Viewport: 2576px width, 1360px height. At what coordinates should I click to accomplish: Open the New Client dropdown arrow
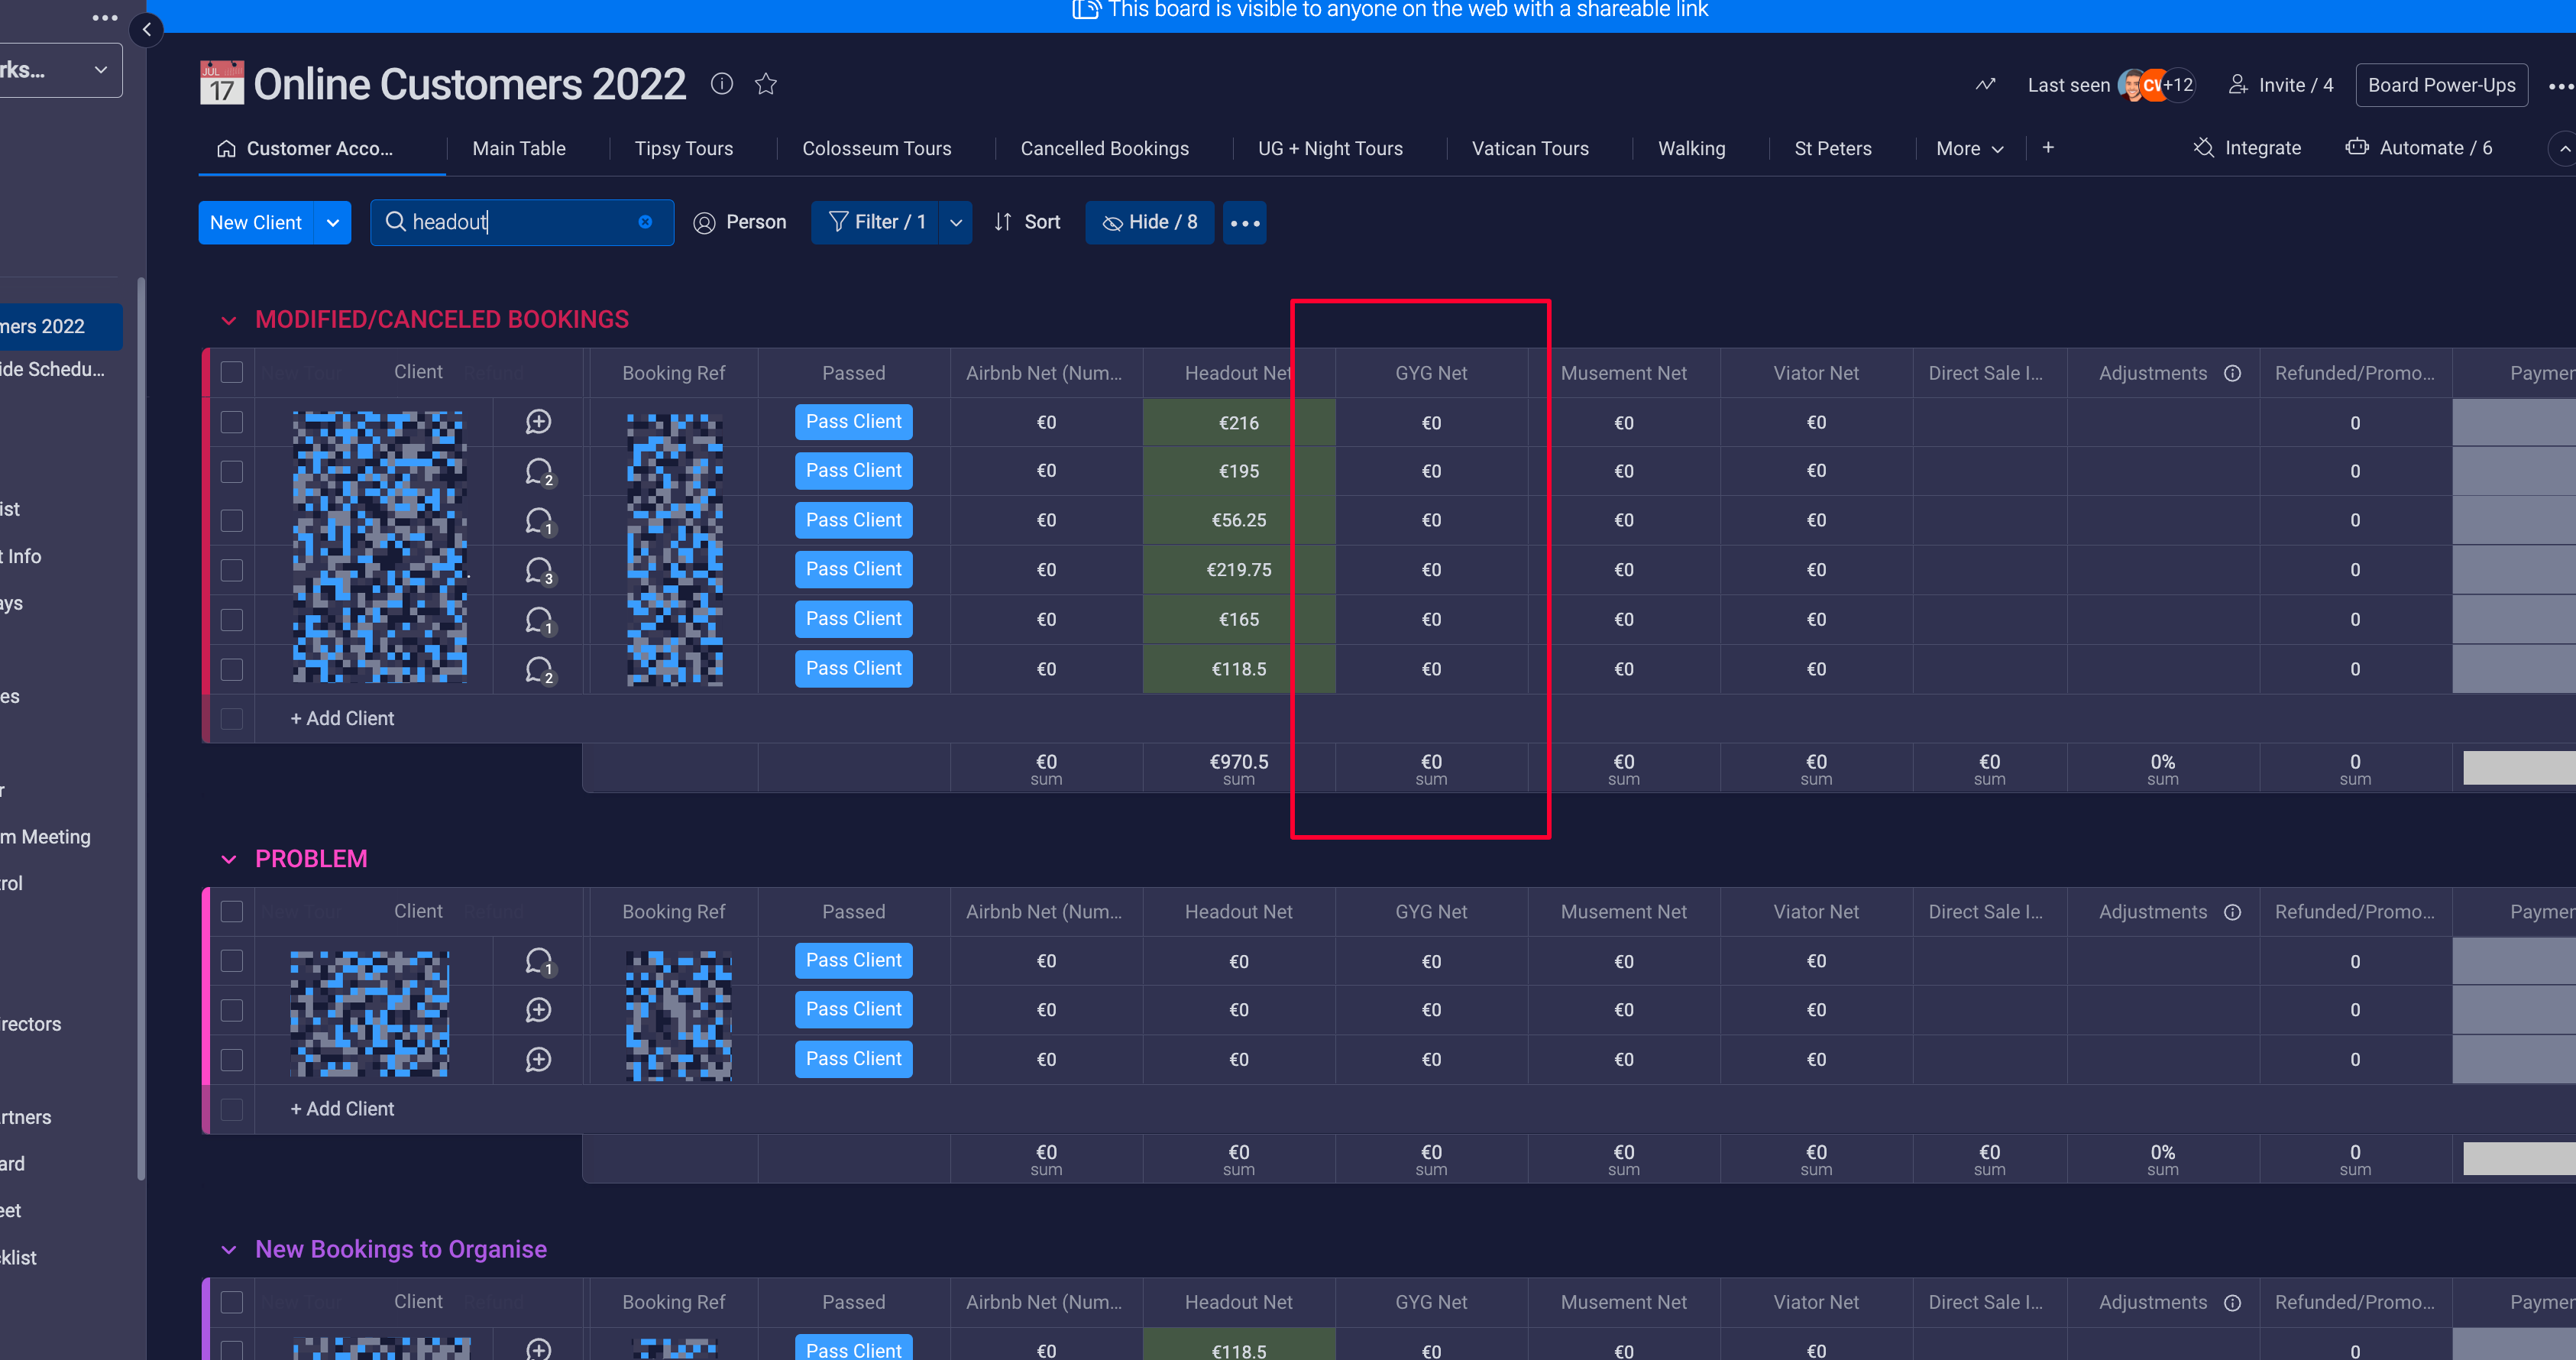click(333, 222)
